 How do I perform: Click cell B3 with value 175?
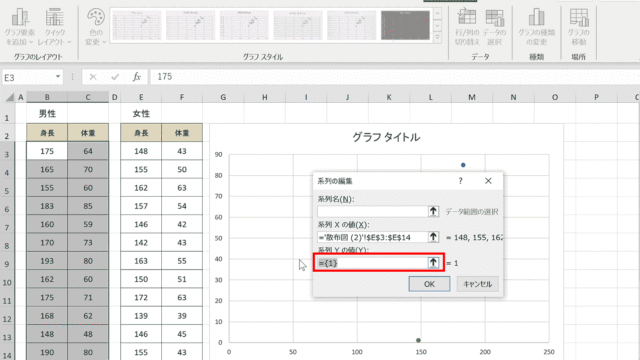pyautogui.click(x=47, y=151)
